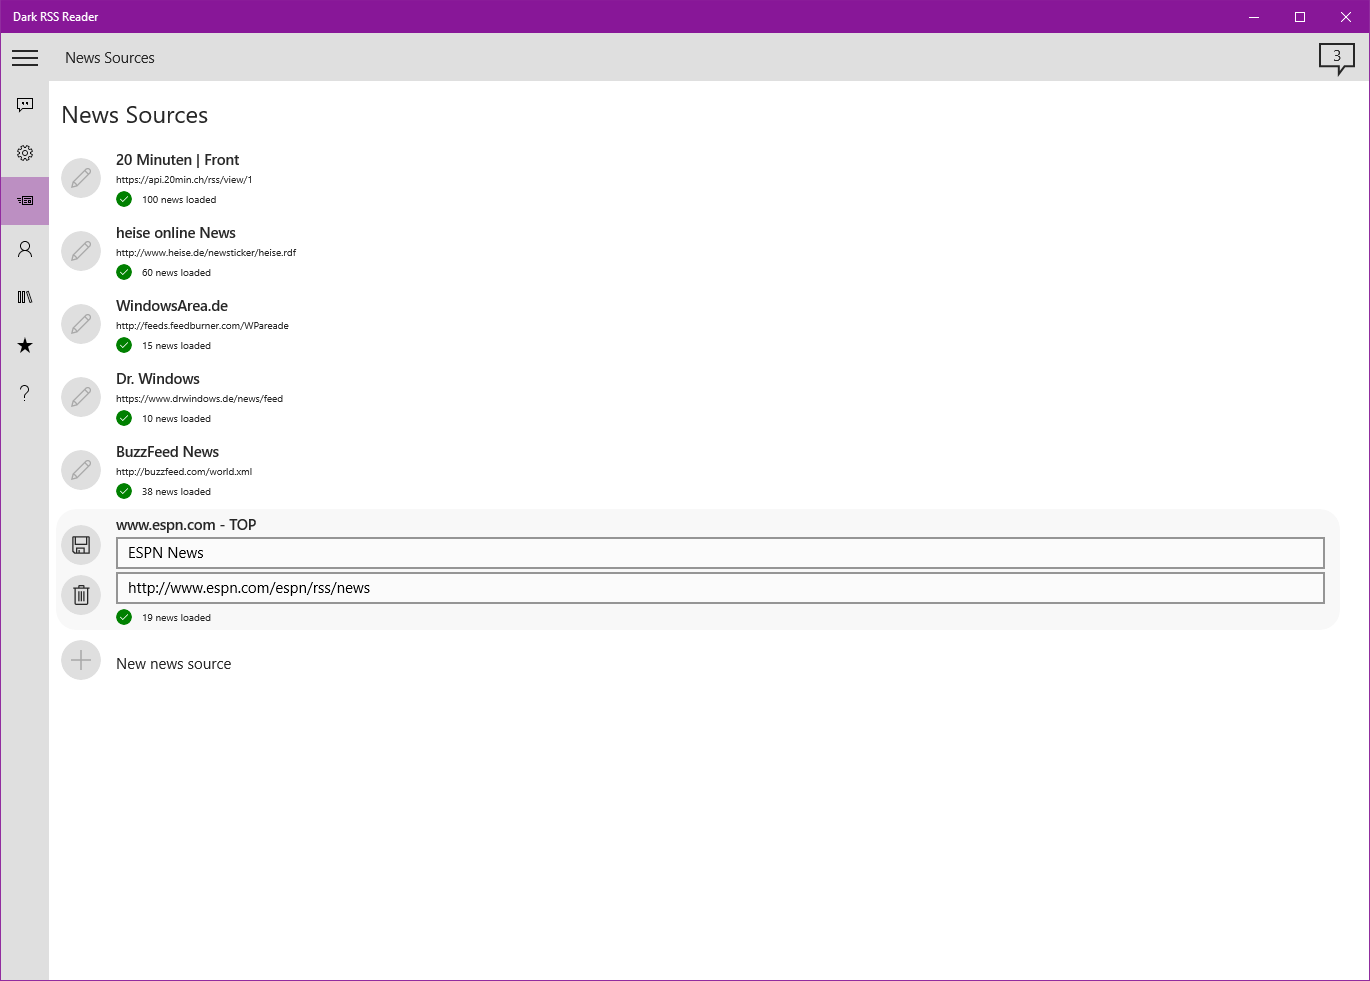The height and width of the screenshot is (981, 1370).
Task: Select the ESPN feed URL input field
Action: click(720, 588)
